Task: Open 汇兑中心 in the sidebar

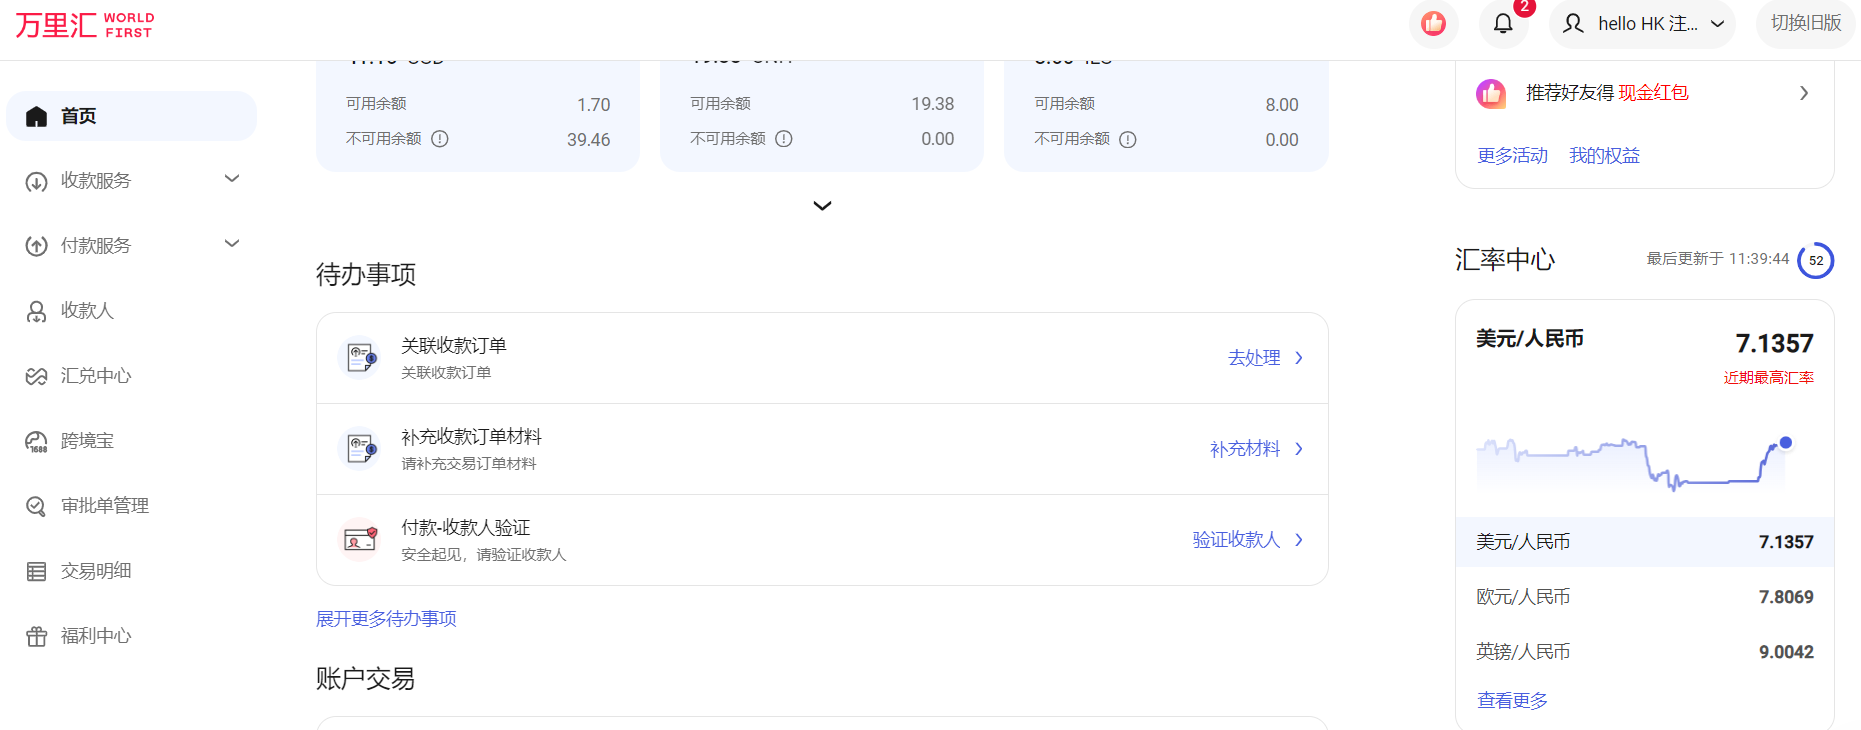Action: coord(96,376)
